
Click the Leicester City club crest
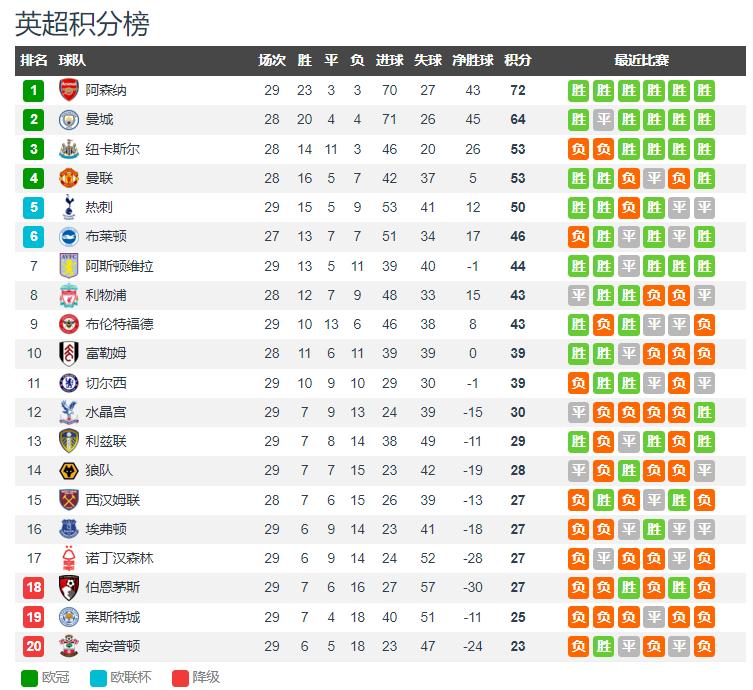[x=69, y=617]
